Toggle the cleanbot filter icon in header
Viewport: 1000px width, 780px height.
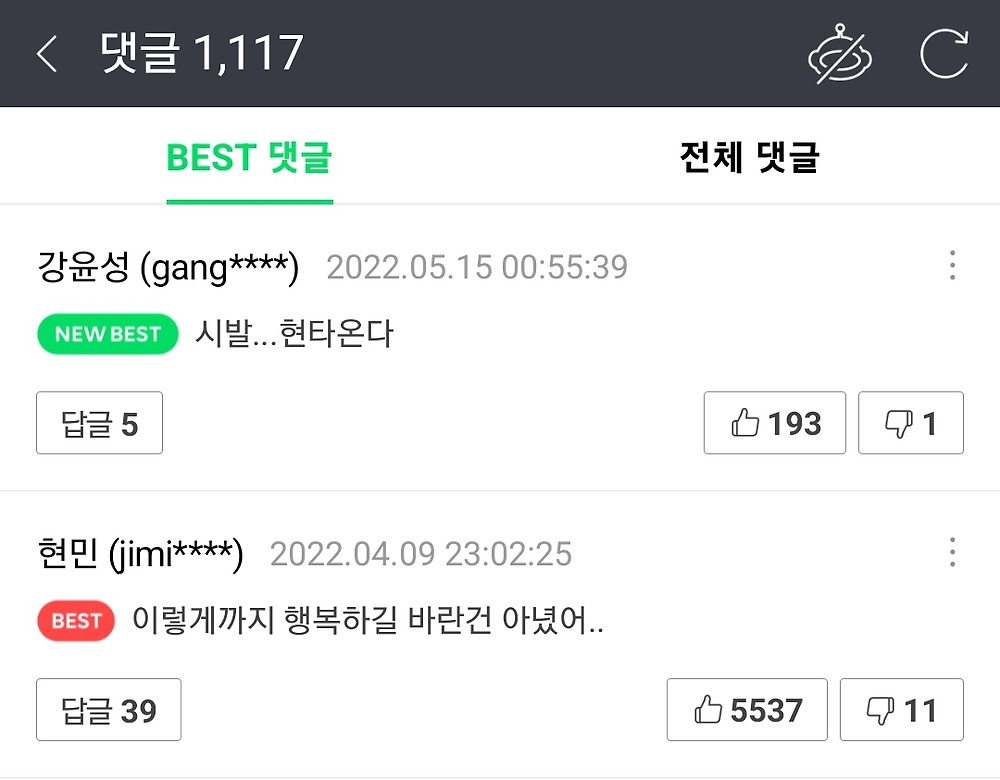pyautogui.click(x=839, y=53)
